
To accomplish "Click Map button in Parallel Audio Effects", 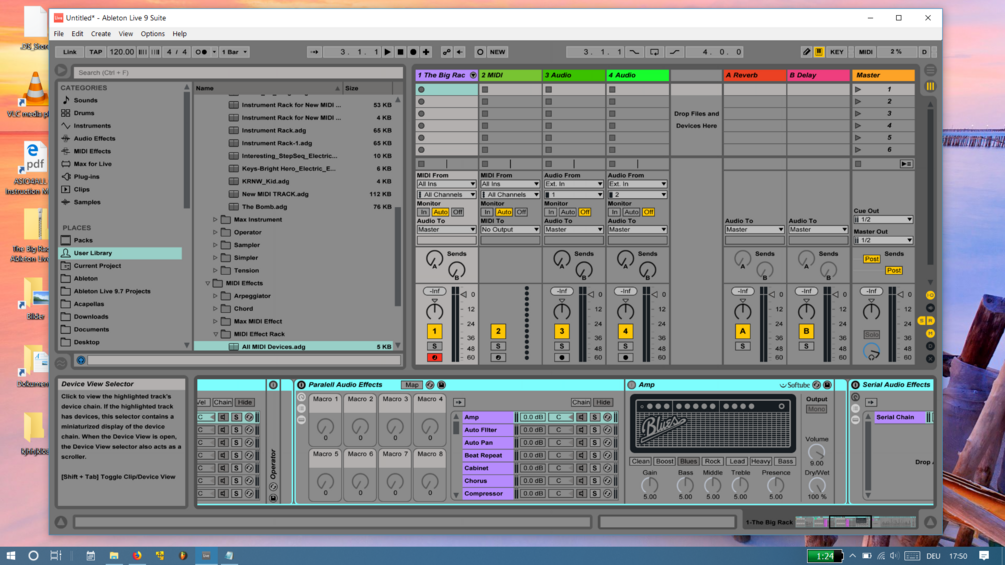I will point(411,385).
